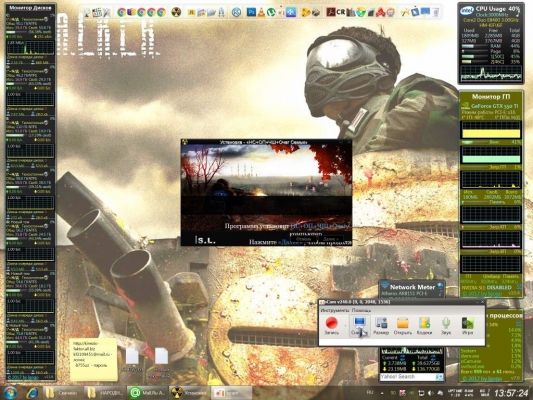The height and width of the screenshot is (400, 533).
Task: Click the 13:57:24 taskbar clock
Action: (511, 393)
